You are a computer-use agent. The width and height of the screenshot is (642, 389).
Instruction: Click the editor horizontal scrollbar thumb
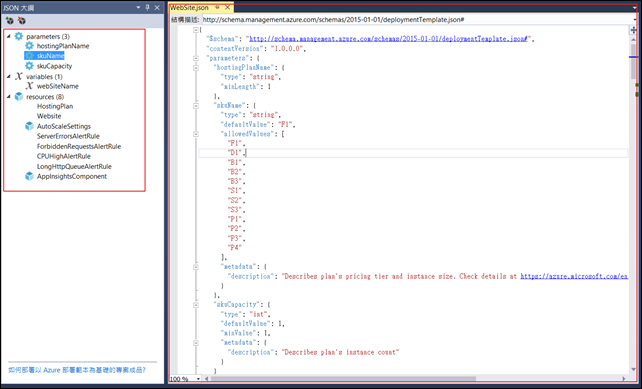coord(344,379)
